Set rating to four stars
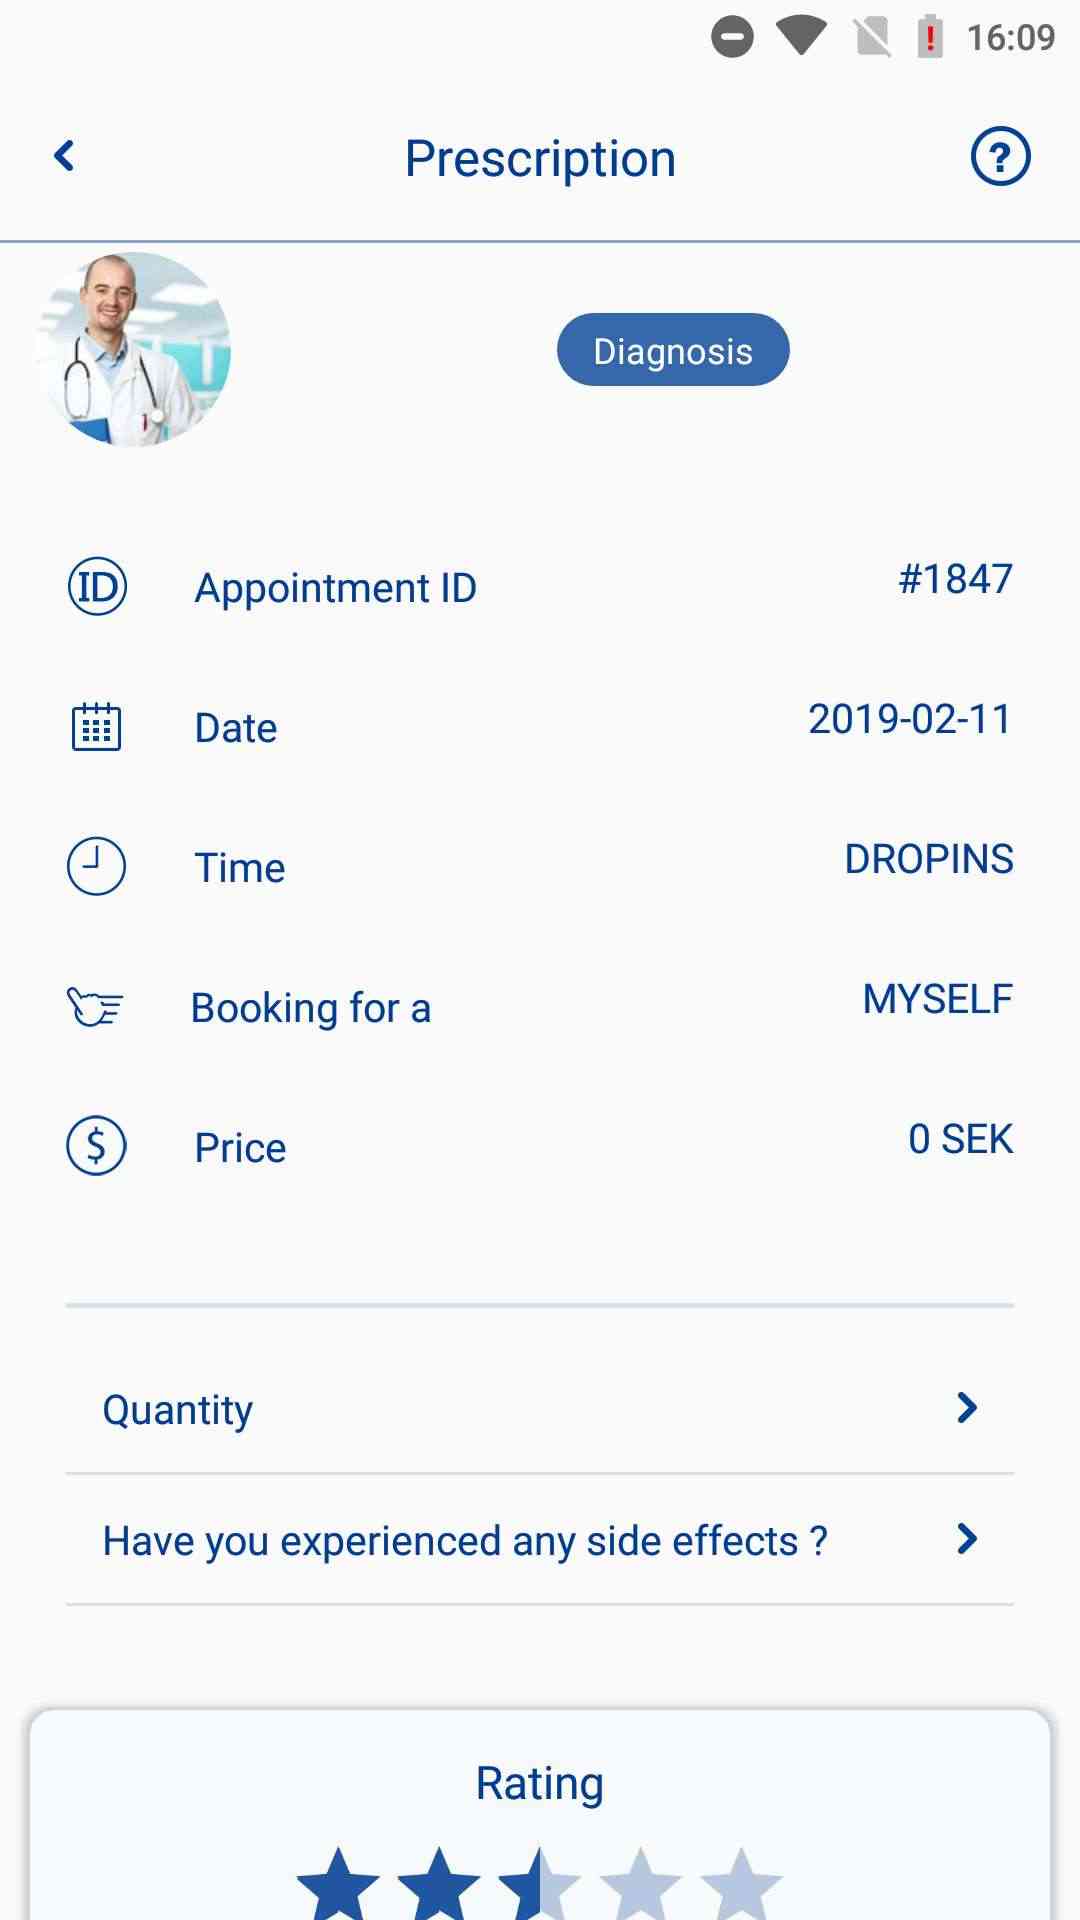This screenshot has width=1080, height=1920. pyautogui.click(x=640, y=1886)
